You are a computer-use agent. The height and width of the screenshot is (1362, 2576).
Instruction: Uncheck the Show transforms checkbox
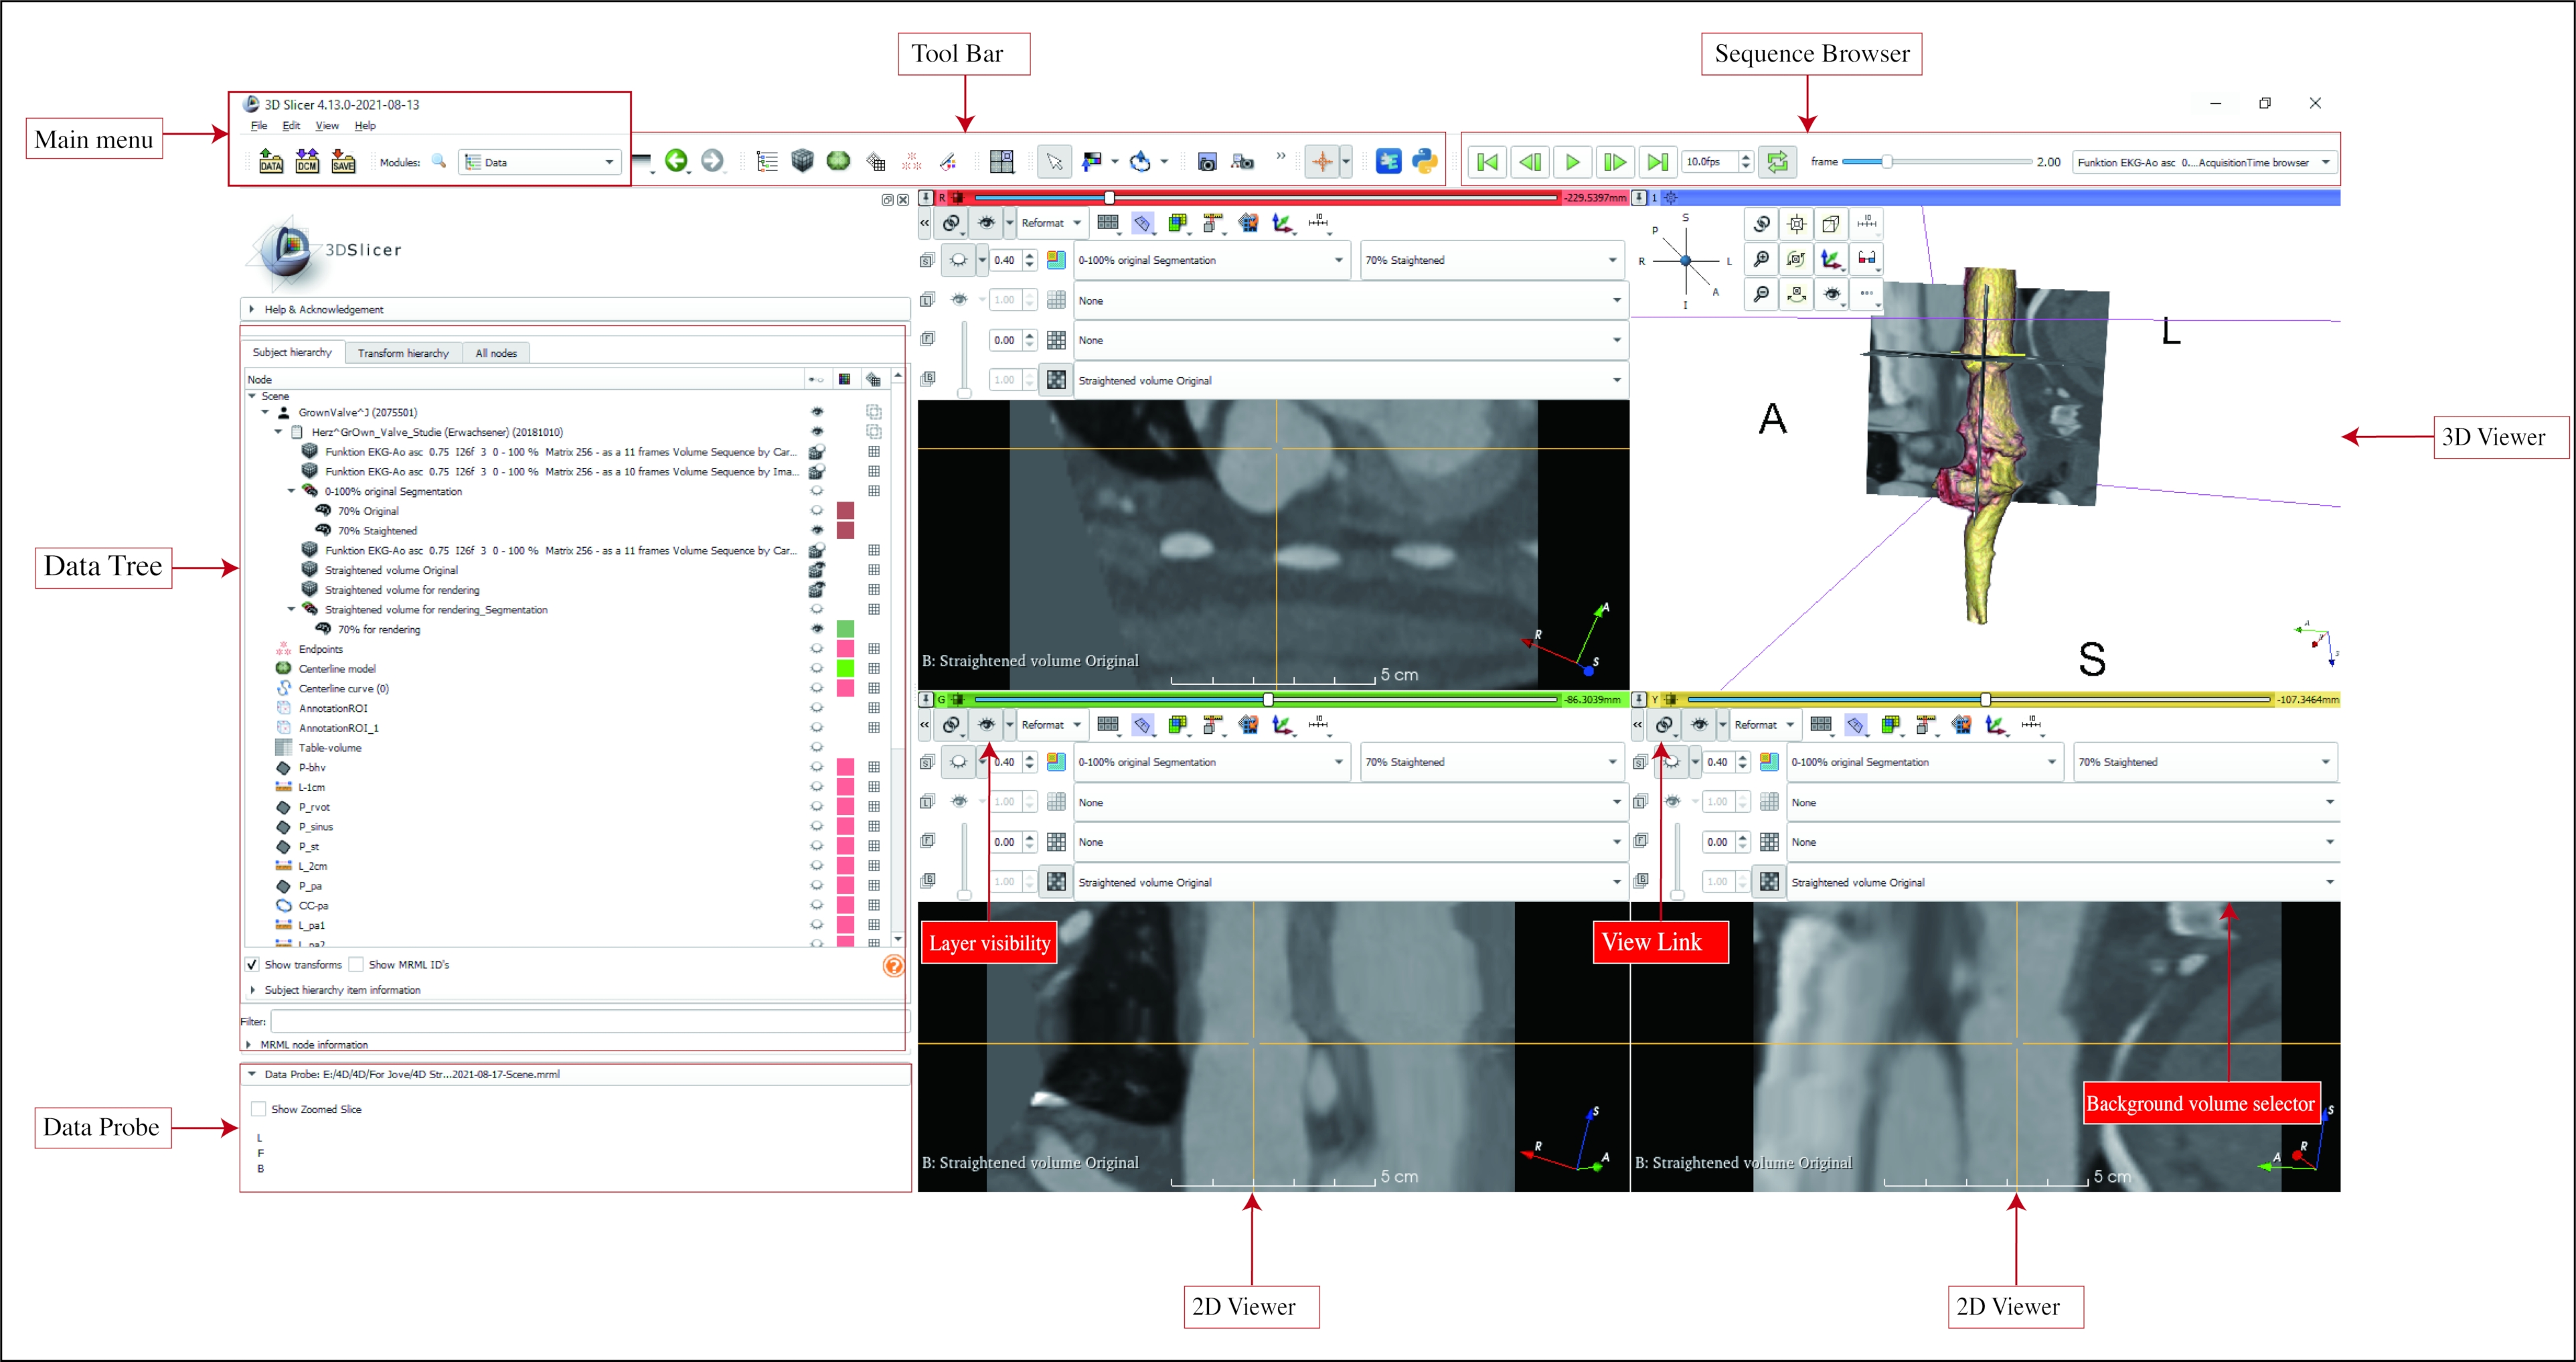[252, 965]
